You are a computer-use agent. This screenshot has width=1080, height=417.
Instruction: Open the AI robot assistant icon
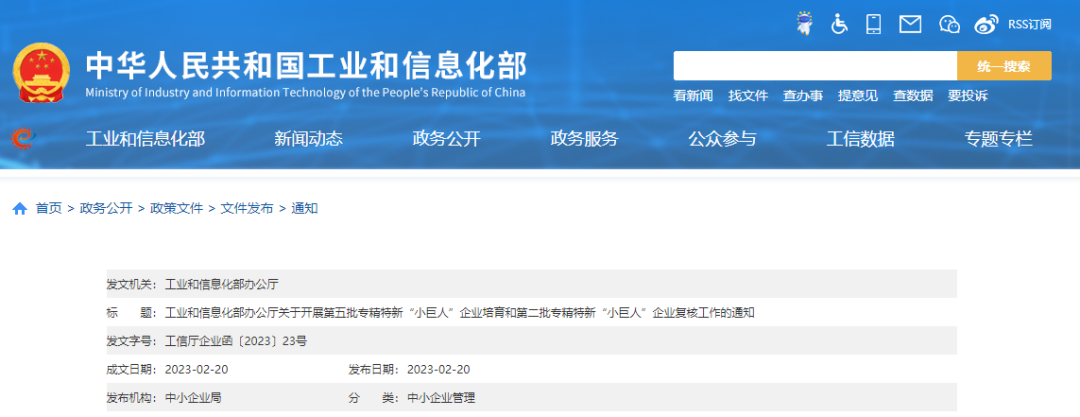tap(804, 23)
